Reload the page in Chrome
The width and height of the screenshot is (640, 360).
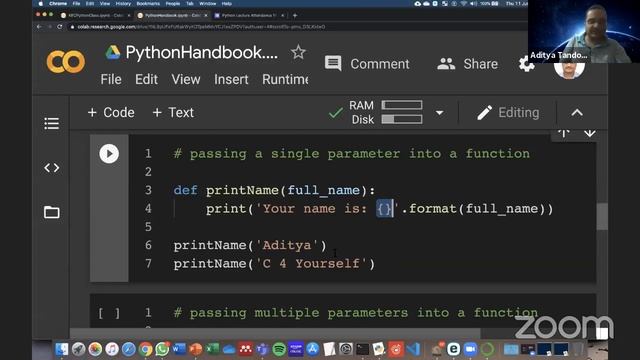pos(60,27)
